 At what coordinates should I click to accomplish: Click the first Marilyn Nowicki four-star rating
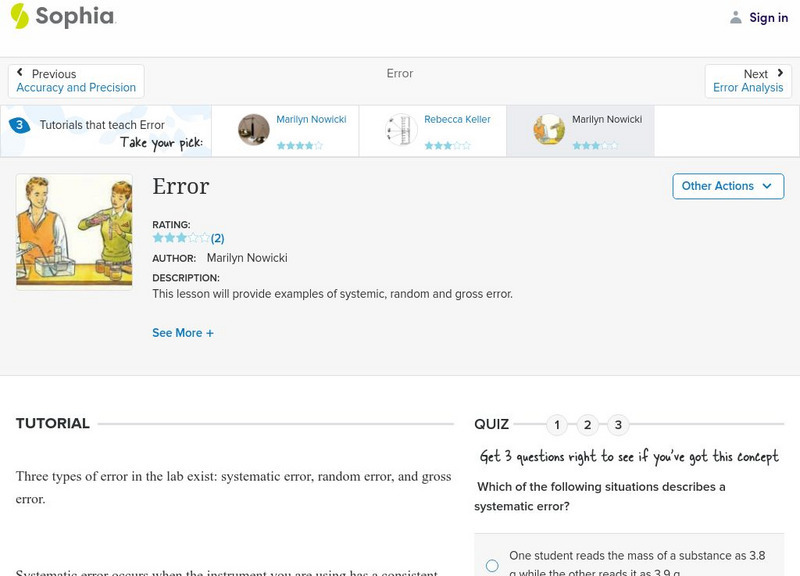[299, 146]
